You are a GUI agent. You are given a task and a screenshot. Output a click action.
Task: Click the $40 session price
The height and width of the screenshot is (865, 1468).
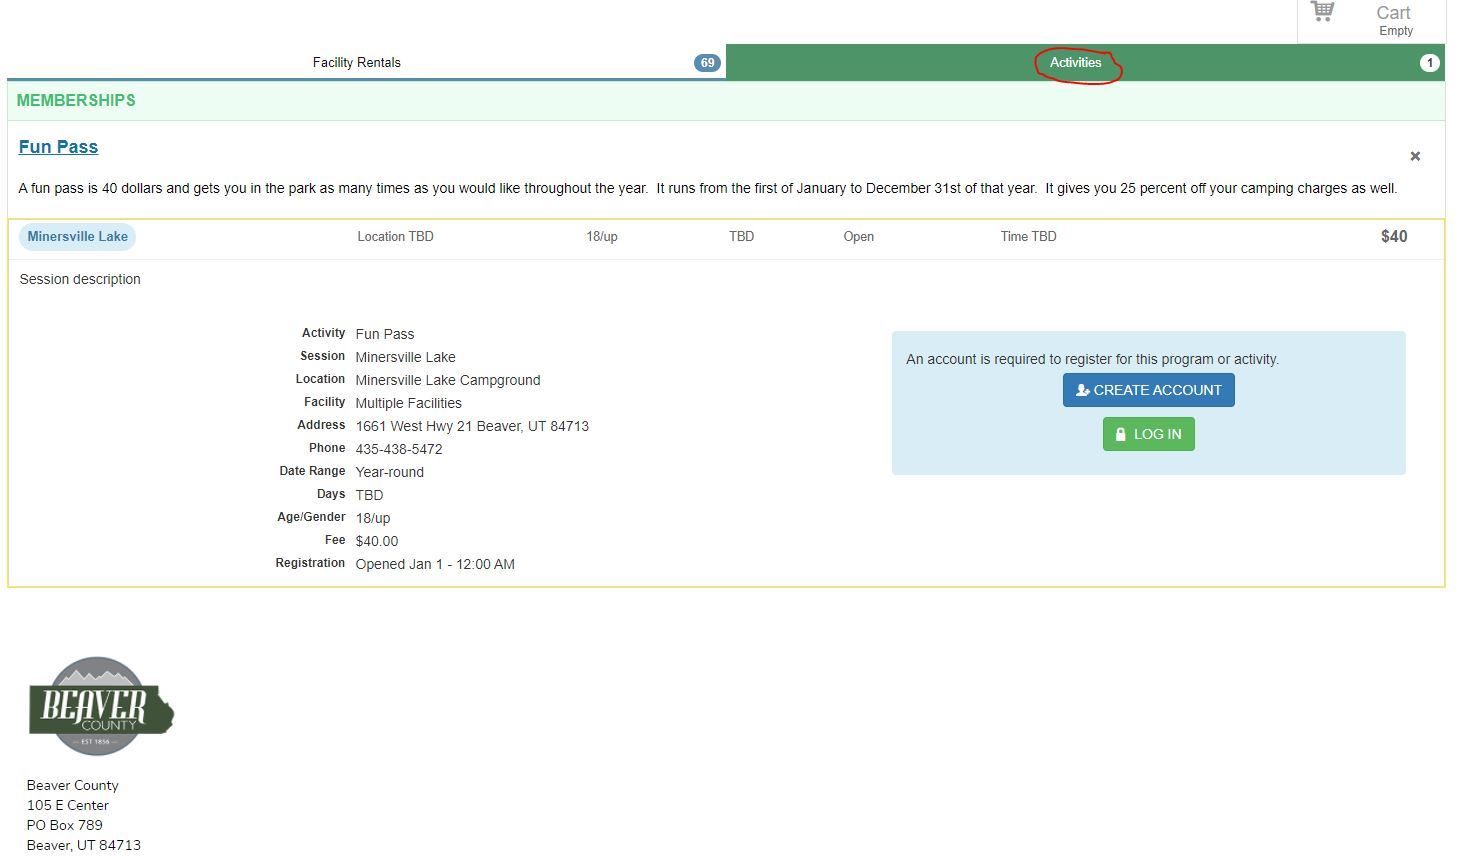(x=1393, y=237)
